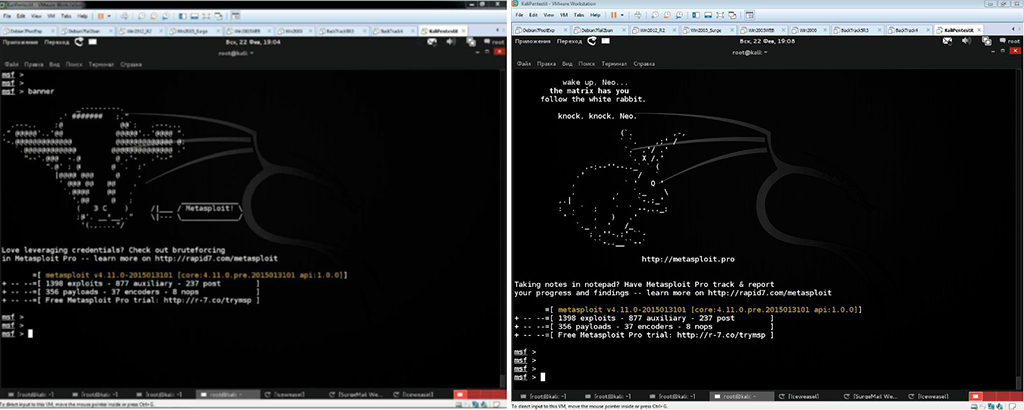Viewport: 1024px width, 410px height.
Task: Toggle library sidebar in right VMware window
Action: tap(696, 15)
